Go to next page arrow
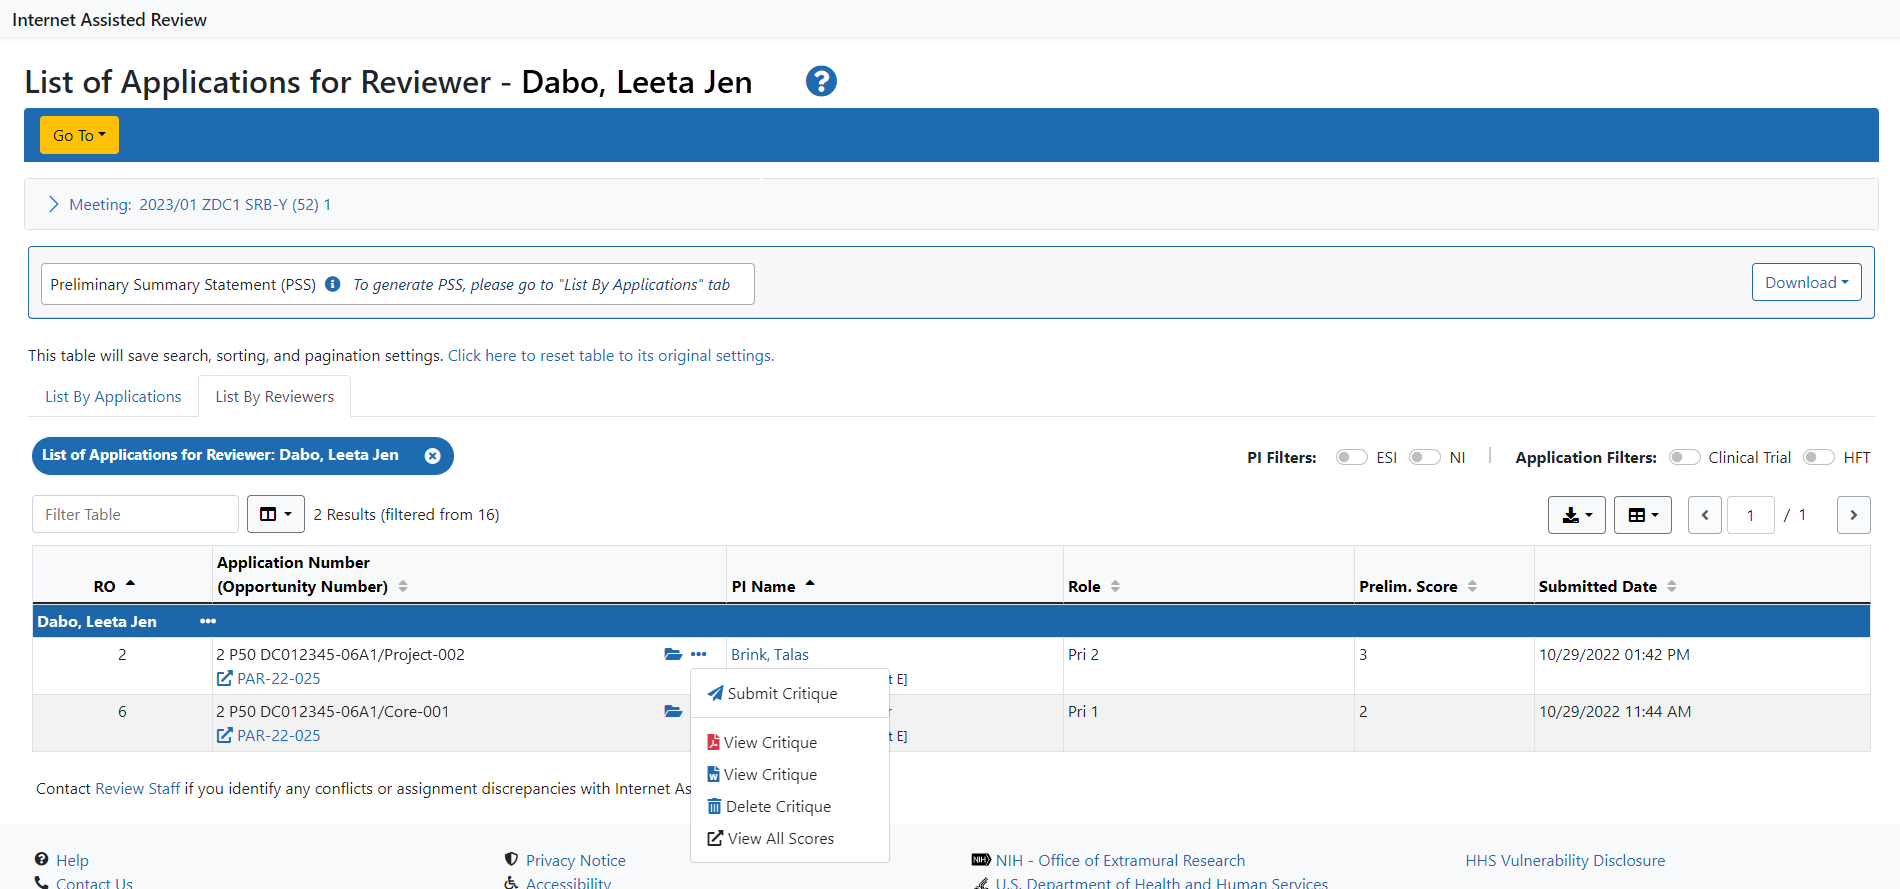This screenshot has height=889, width=1900. 1853,515
